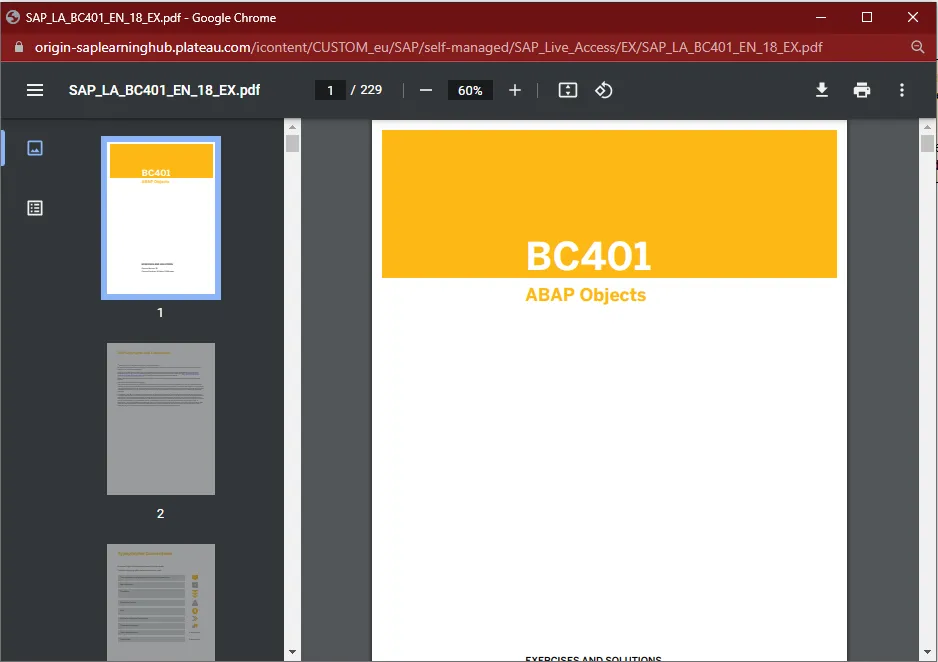This screenshot has width=938, height=662.
Task: Click the fit to page icon
Action: tap(568, 90)
